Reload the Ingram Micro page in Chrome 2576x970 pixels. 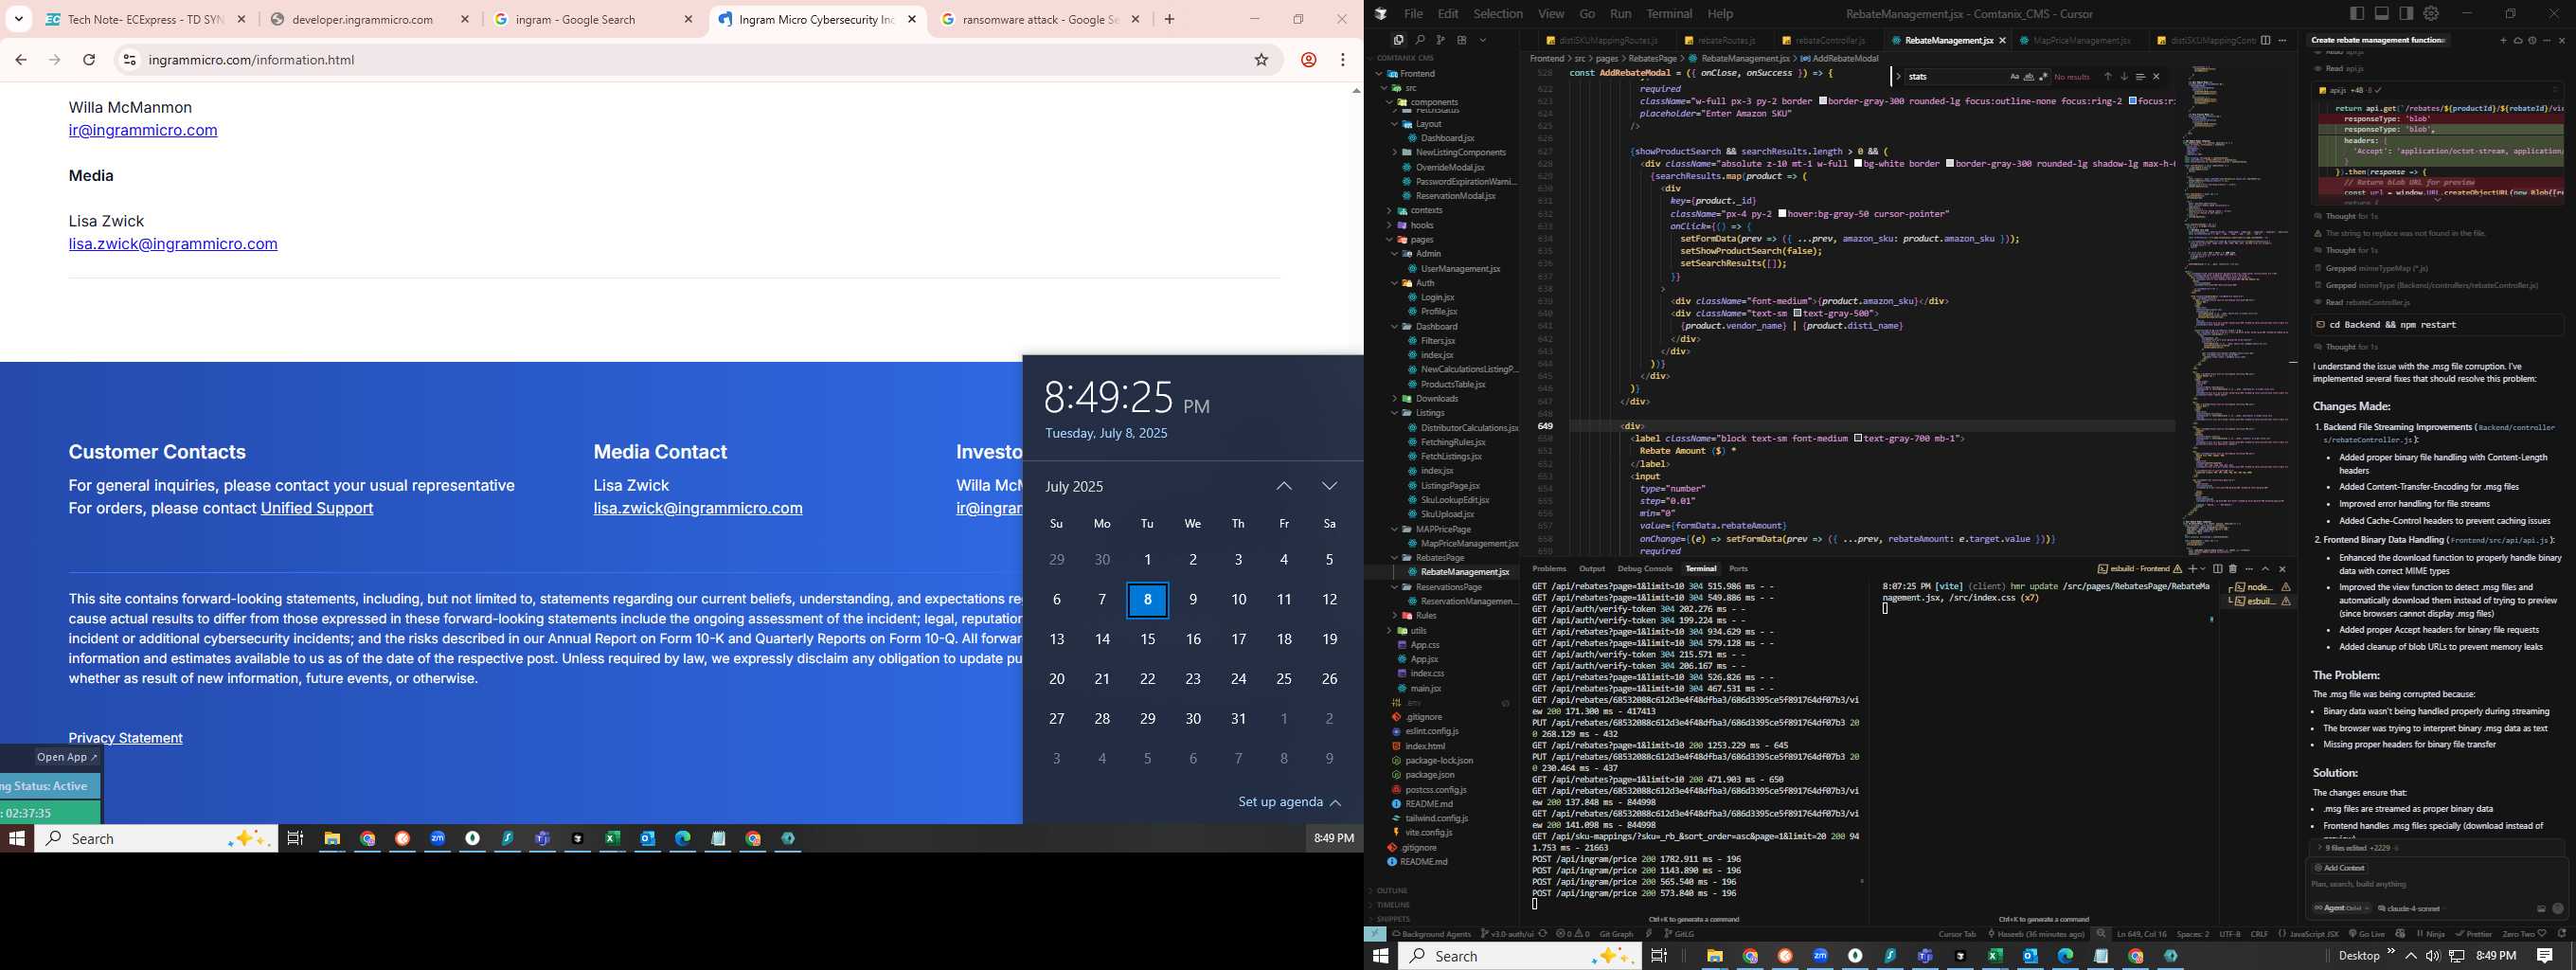[x=89, y=60]
